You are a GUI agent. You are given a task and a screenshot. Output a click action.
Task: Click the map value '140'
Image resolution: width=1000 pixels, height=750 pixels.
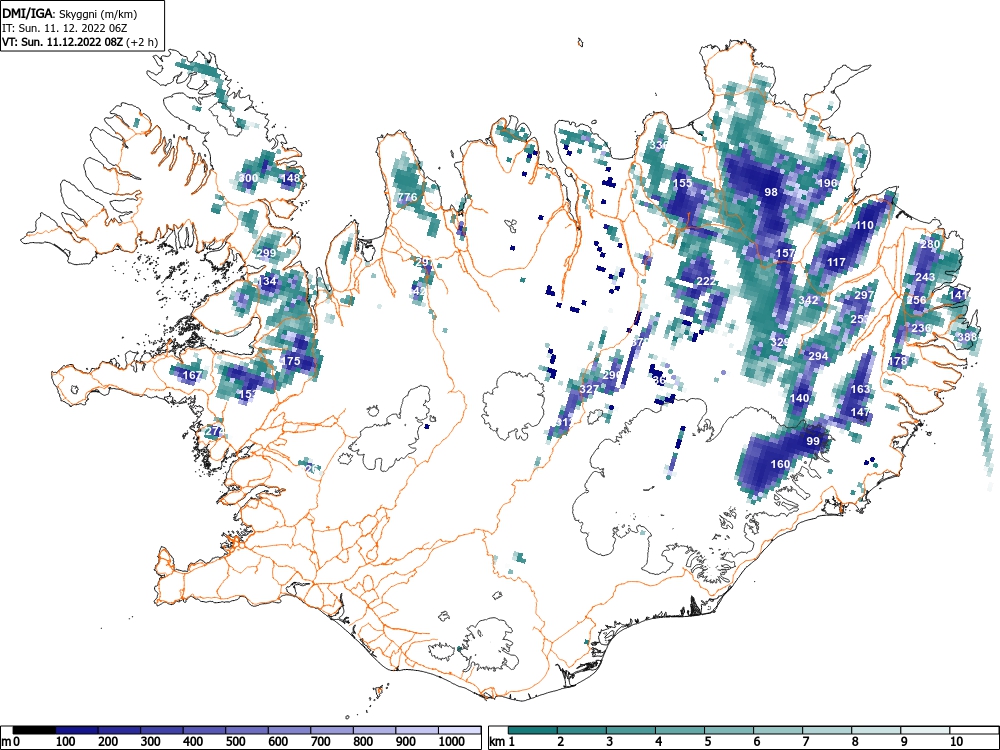tap(799, 398)
